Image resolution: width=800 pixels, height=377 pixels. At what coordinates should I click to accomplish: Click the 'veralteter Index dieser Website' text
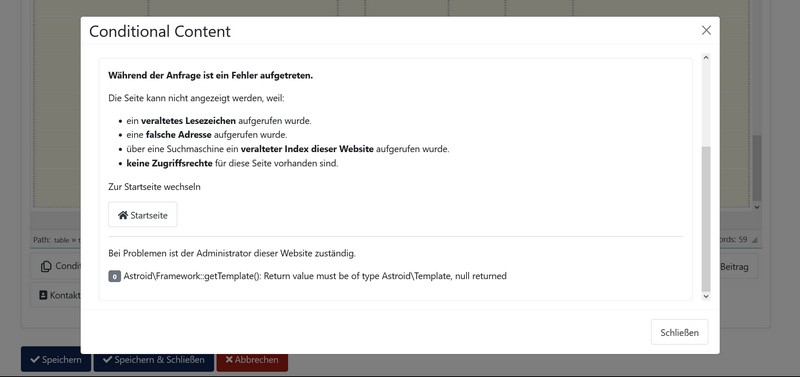[308, 149]
